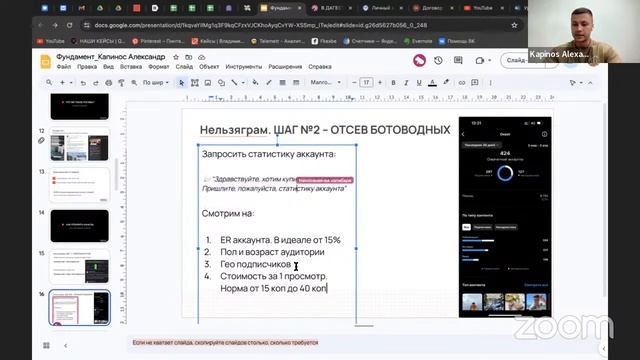Collapse filmstrip with the bottom left arrow
Image resolution: width=640 pixels, height=360 pixels.
click(x=66, y=346)
